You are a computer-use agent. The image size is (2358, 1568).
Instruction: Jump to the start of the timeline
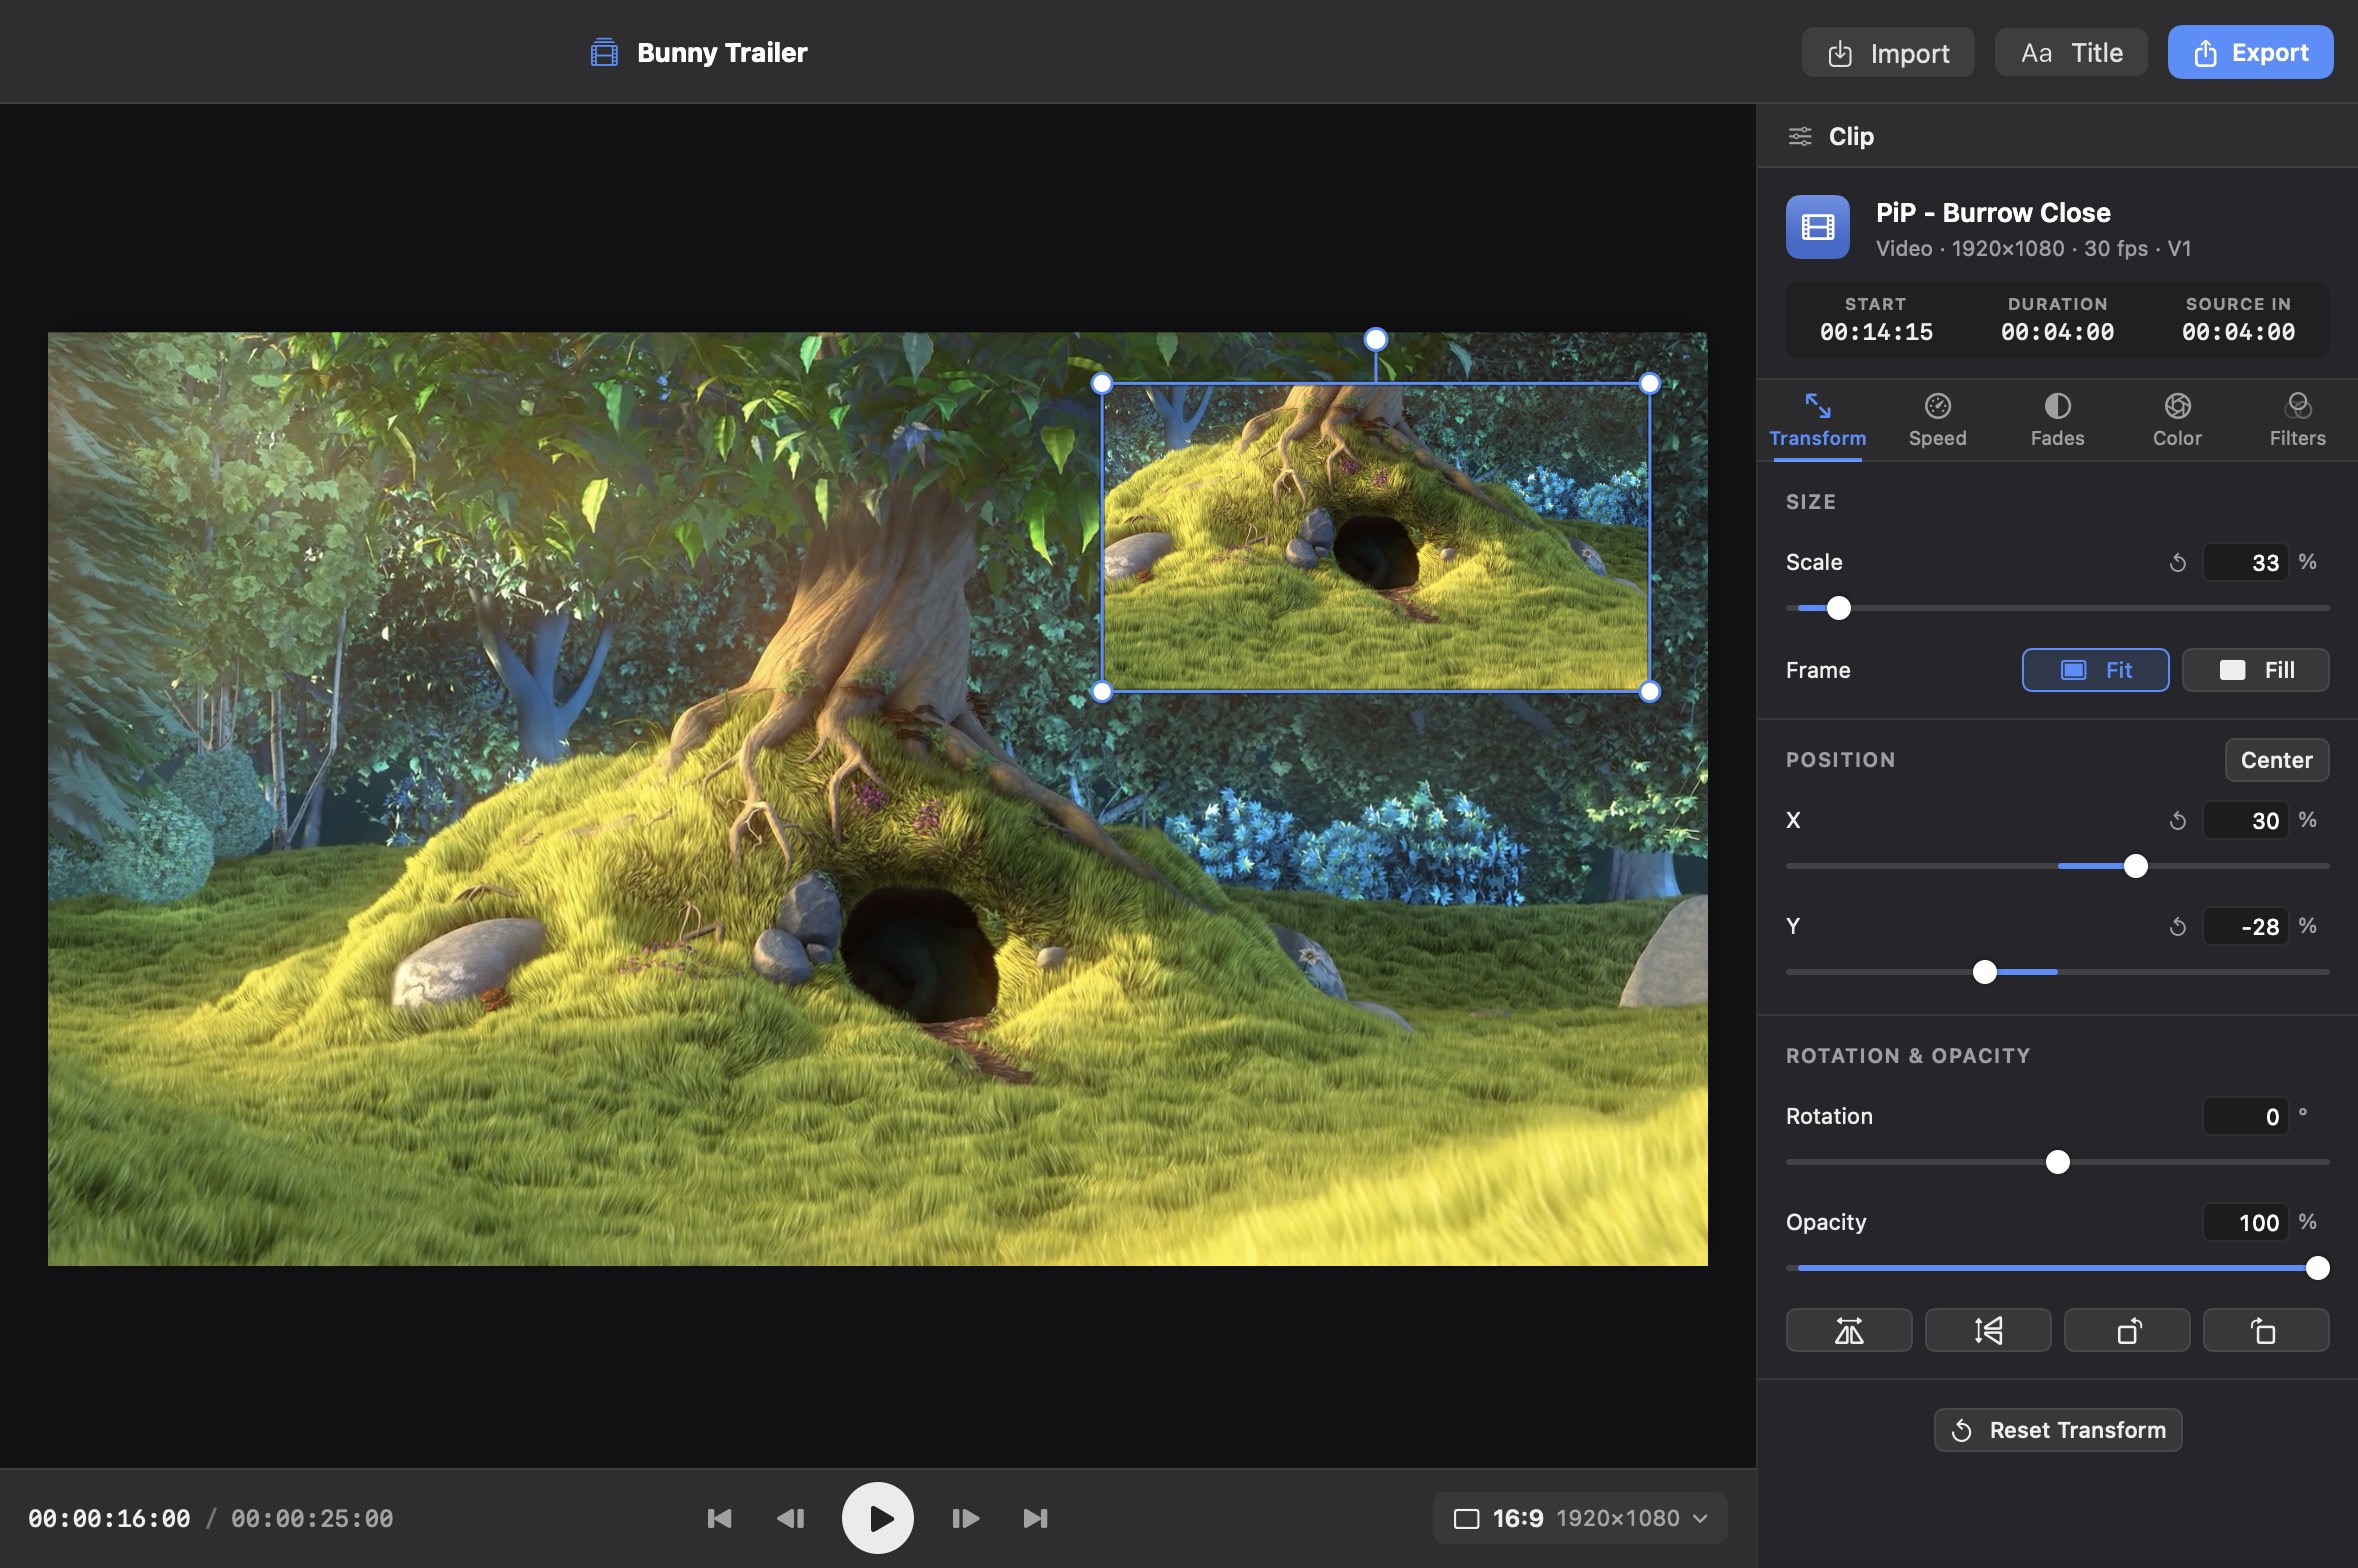click(719, 1518)
